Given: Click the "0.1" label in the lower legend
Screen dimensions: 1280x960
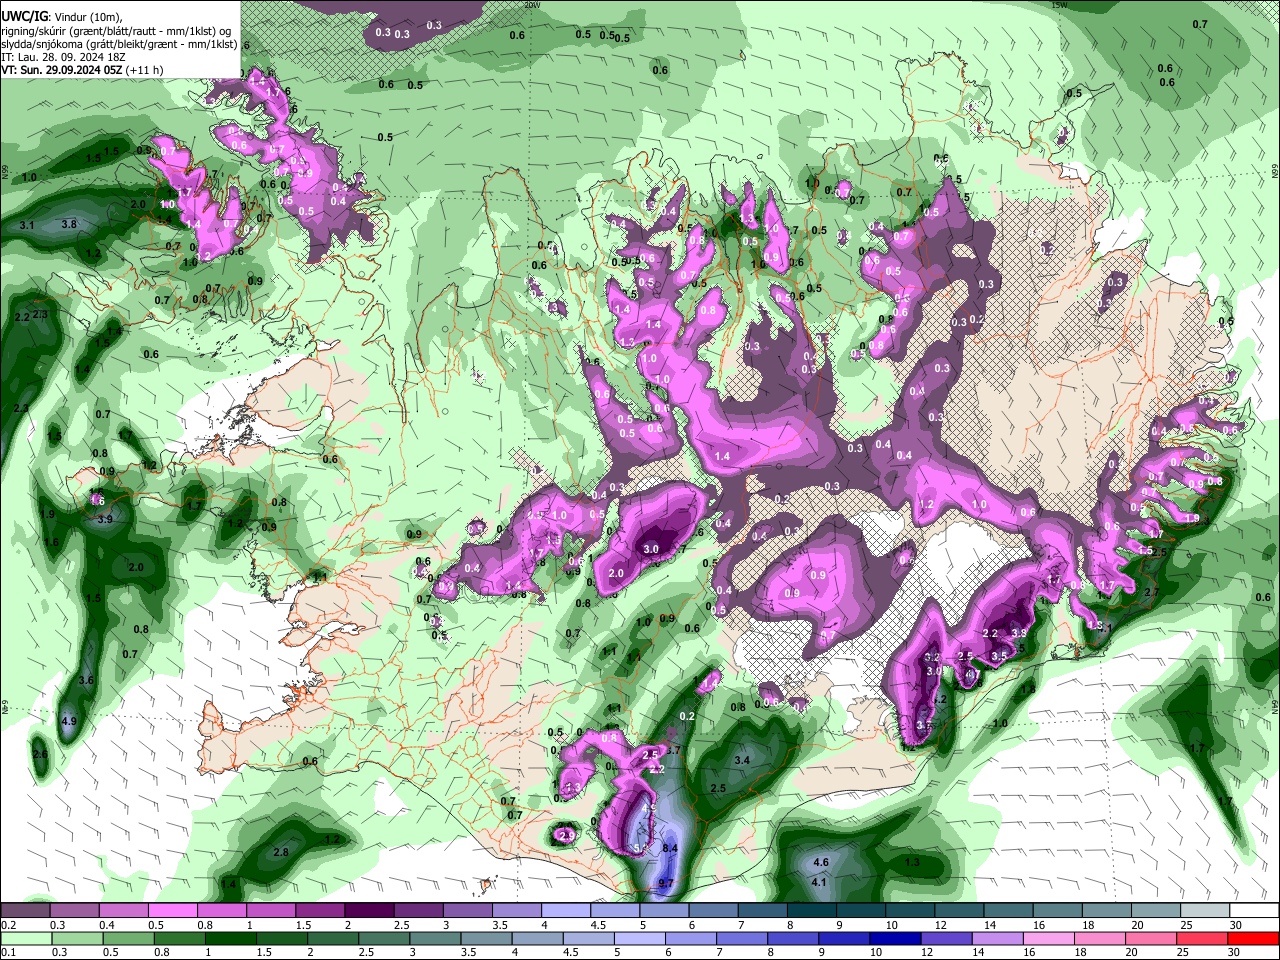Looking at the screenshot, I should 8,953.
